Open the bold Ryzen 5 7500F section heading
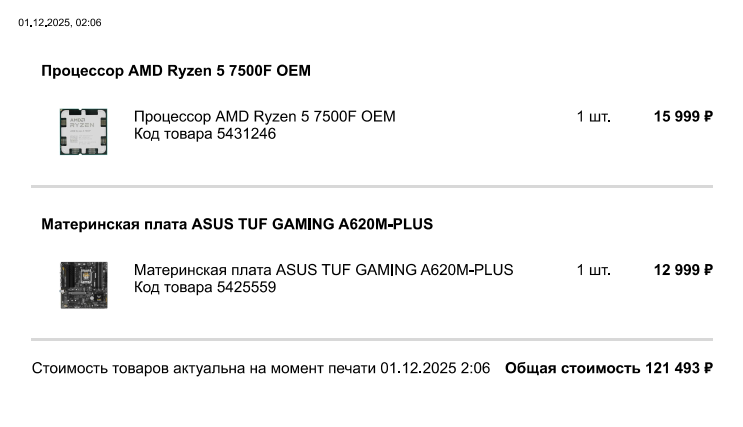Image resolution: width=743 pixels, height=427 pixels. click(176, 71)
